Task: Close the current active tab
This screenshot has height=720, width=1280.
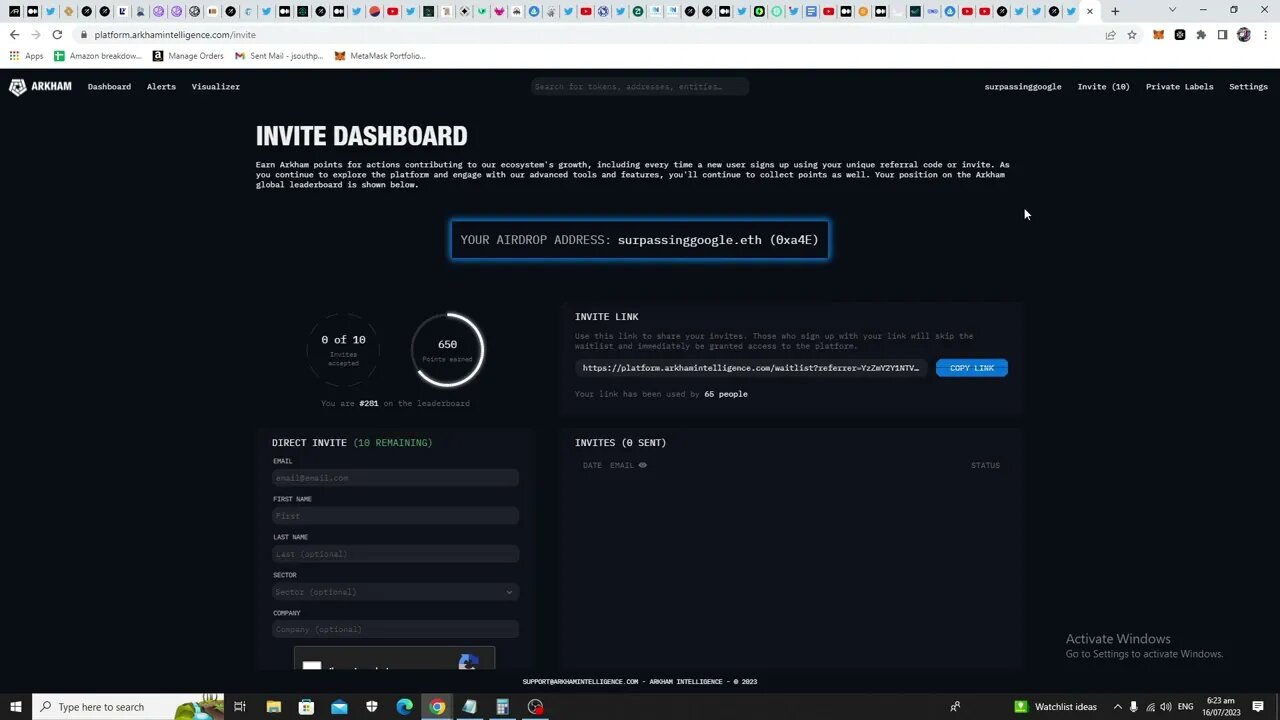Action: pyautogui.click(x=1090, y=12)
